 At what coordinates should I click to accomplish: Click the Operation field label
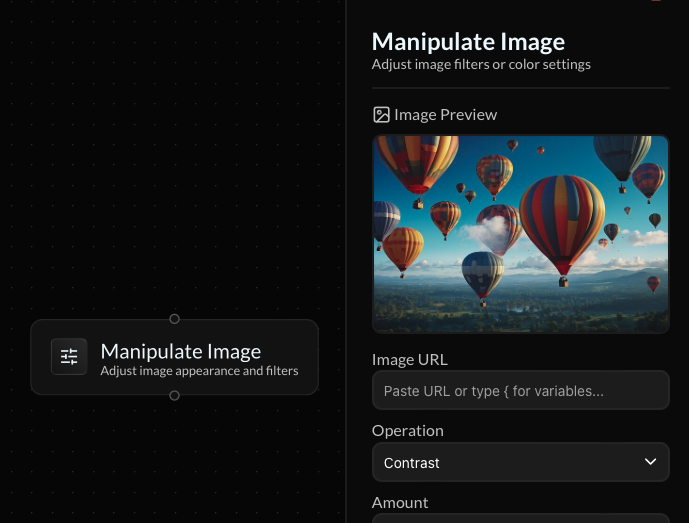tap(407, 431)
